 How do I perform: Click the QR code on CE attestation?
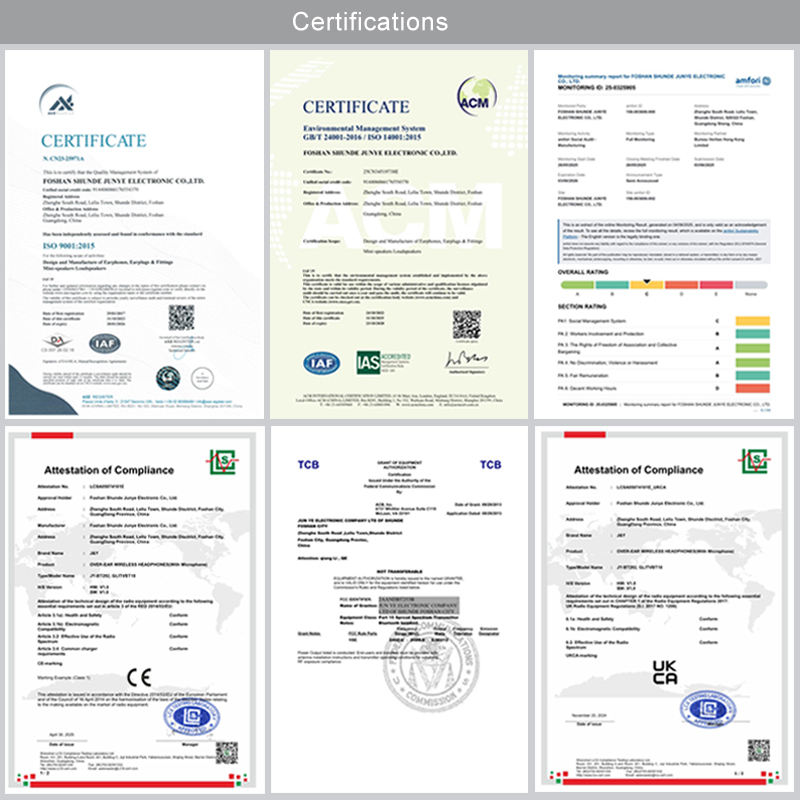pyautogui.click(x=227, y=753)
